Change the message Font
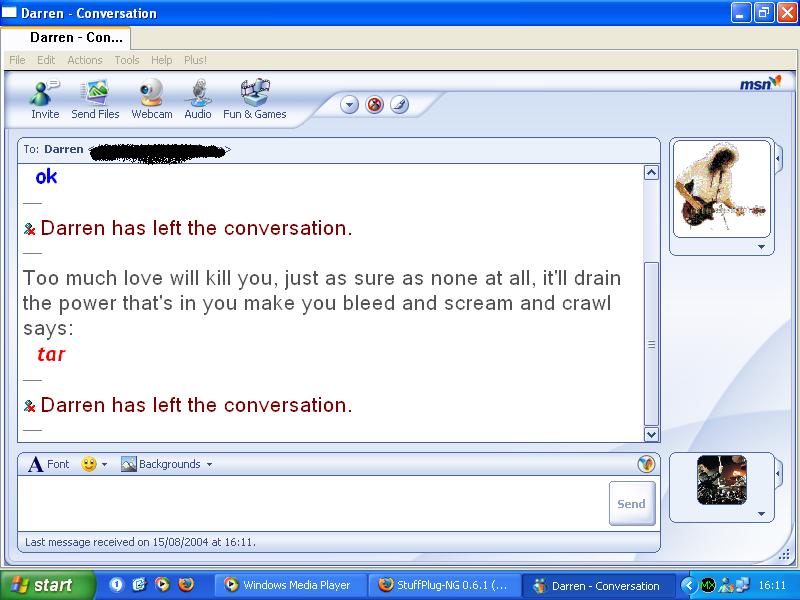Image resolution: width=800 pixels, height=600 pixels. pos(48,464)
